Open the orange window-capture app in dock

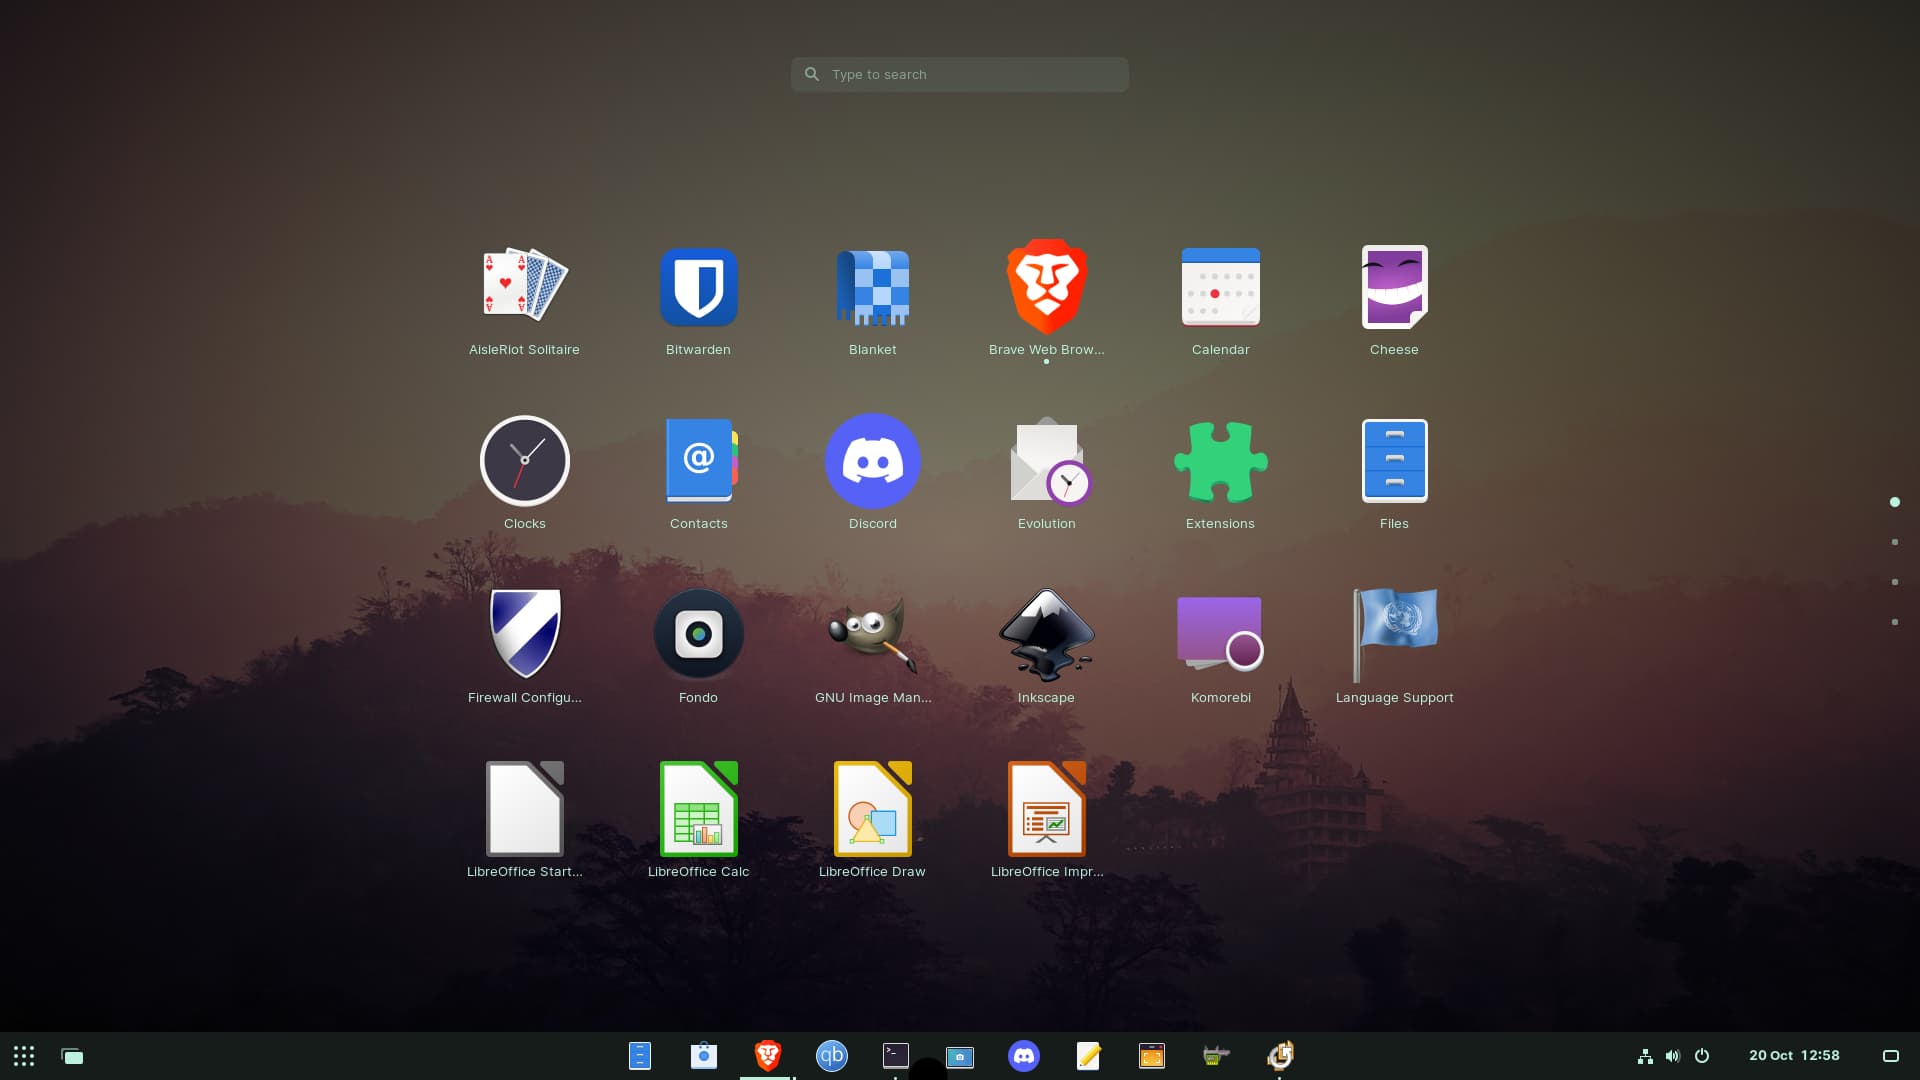1152,1056
